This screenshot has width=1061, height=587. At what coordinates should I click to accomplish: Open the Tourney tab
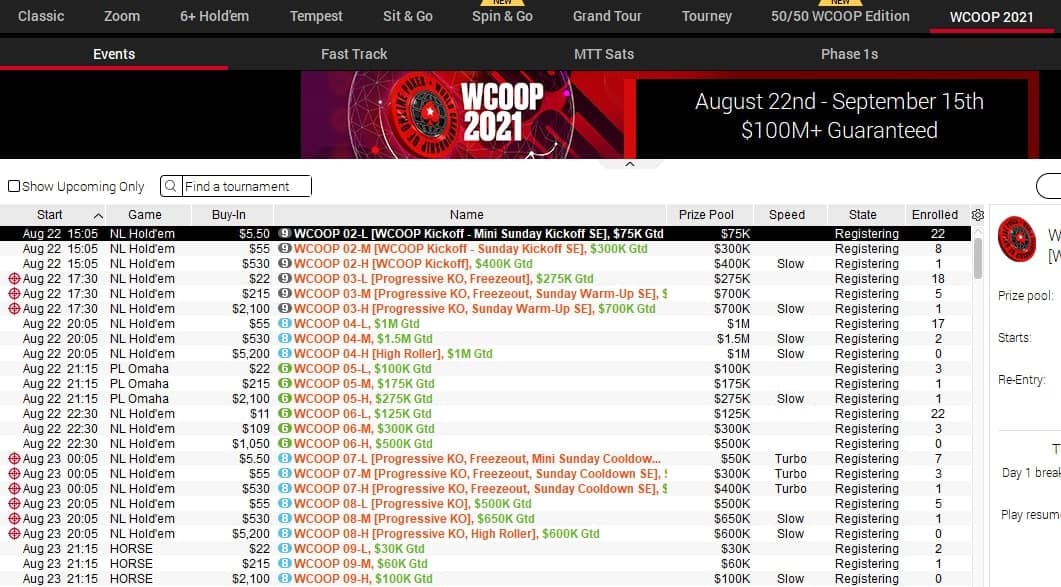tap(706, 16)
